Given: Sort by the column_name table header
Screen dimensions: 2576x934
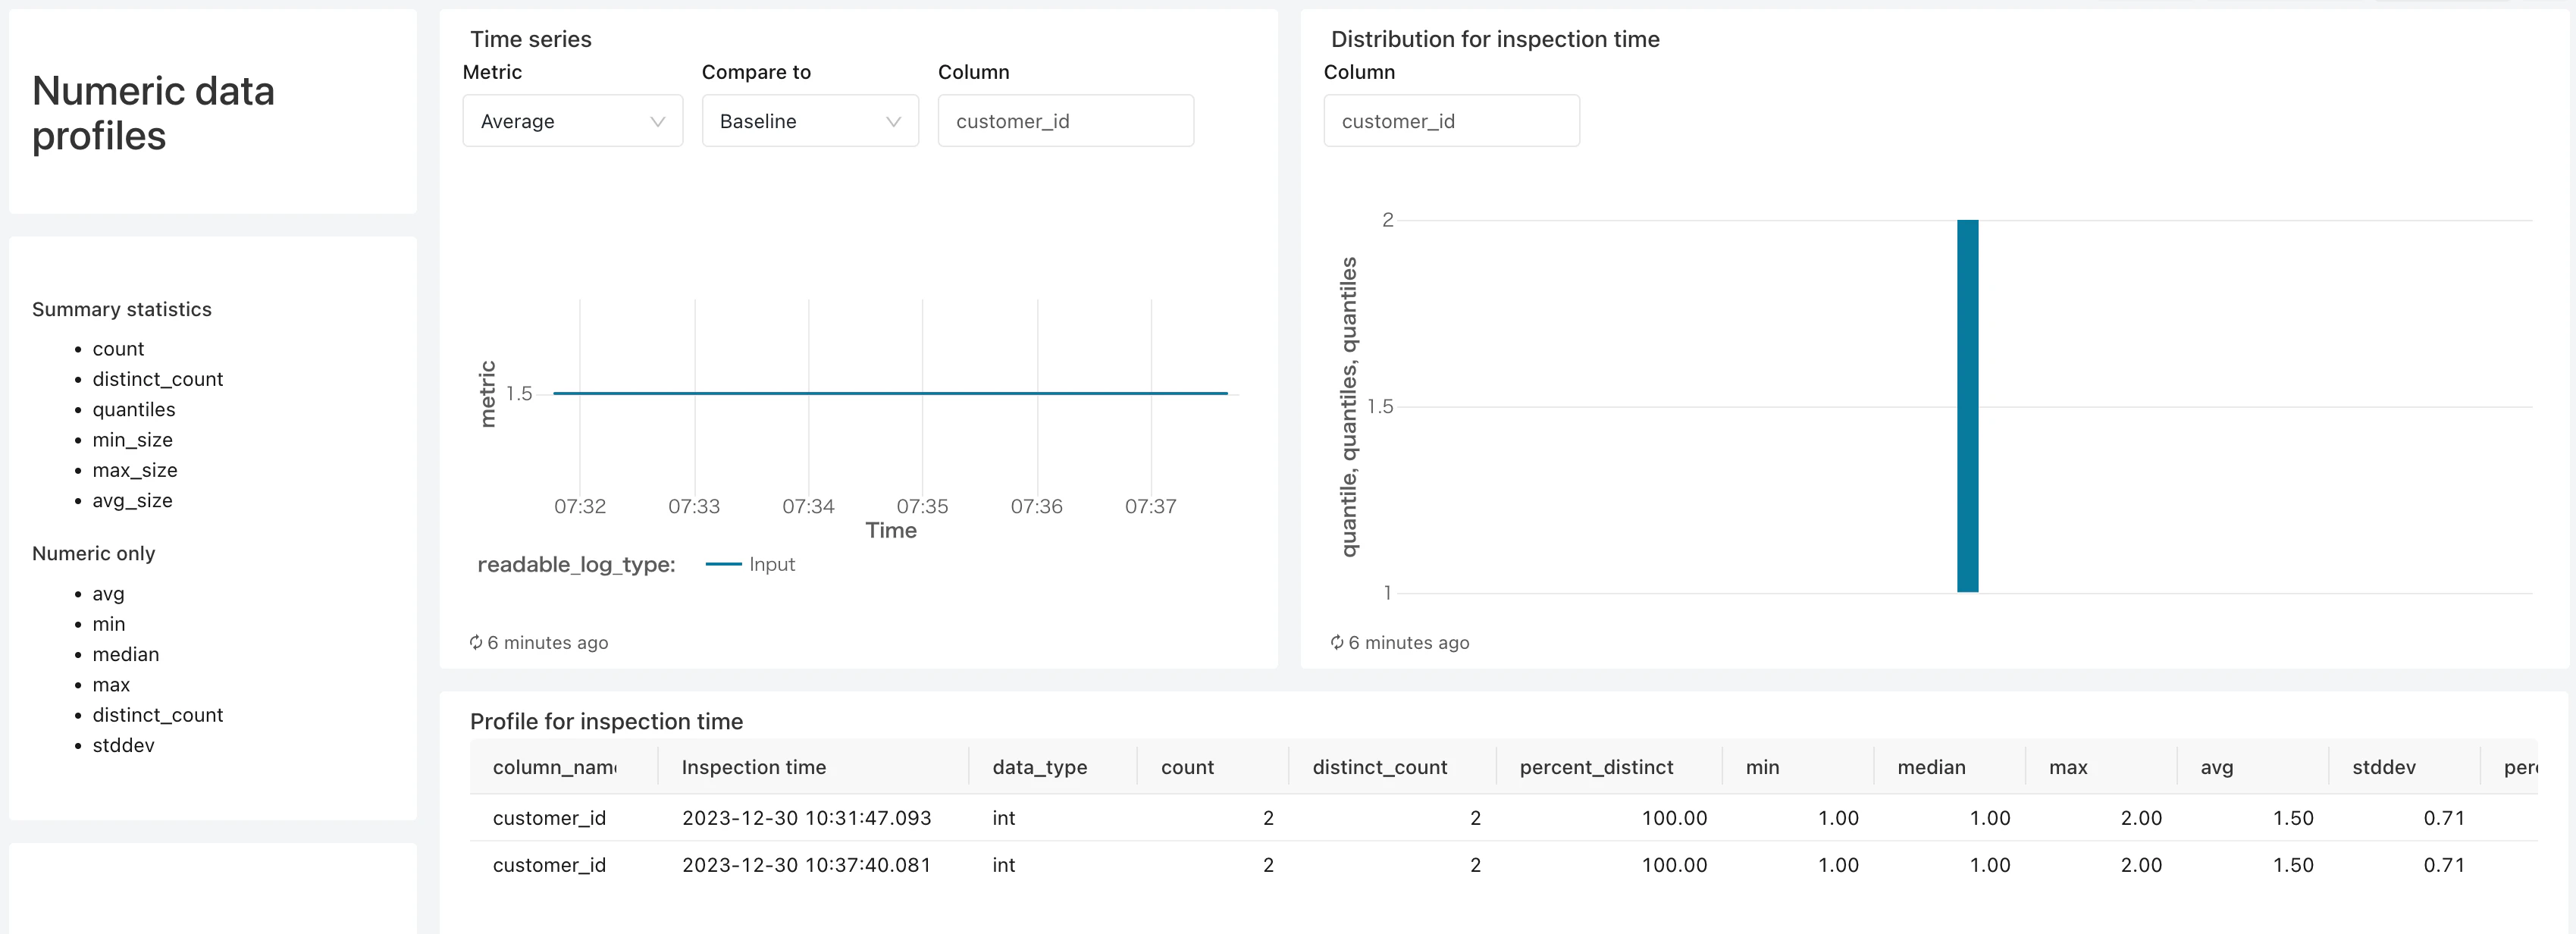Looking at the screenshot, I should [x=554, y=767].
